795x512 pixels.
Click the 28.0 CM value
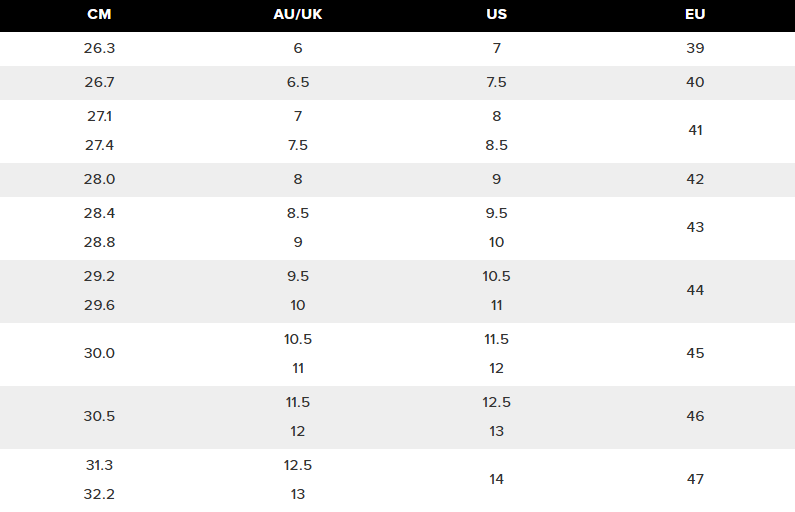click(x=99, y=179)
